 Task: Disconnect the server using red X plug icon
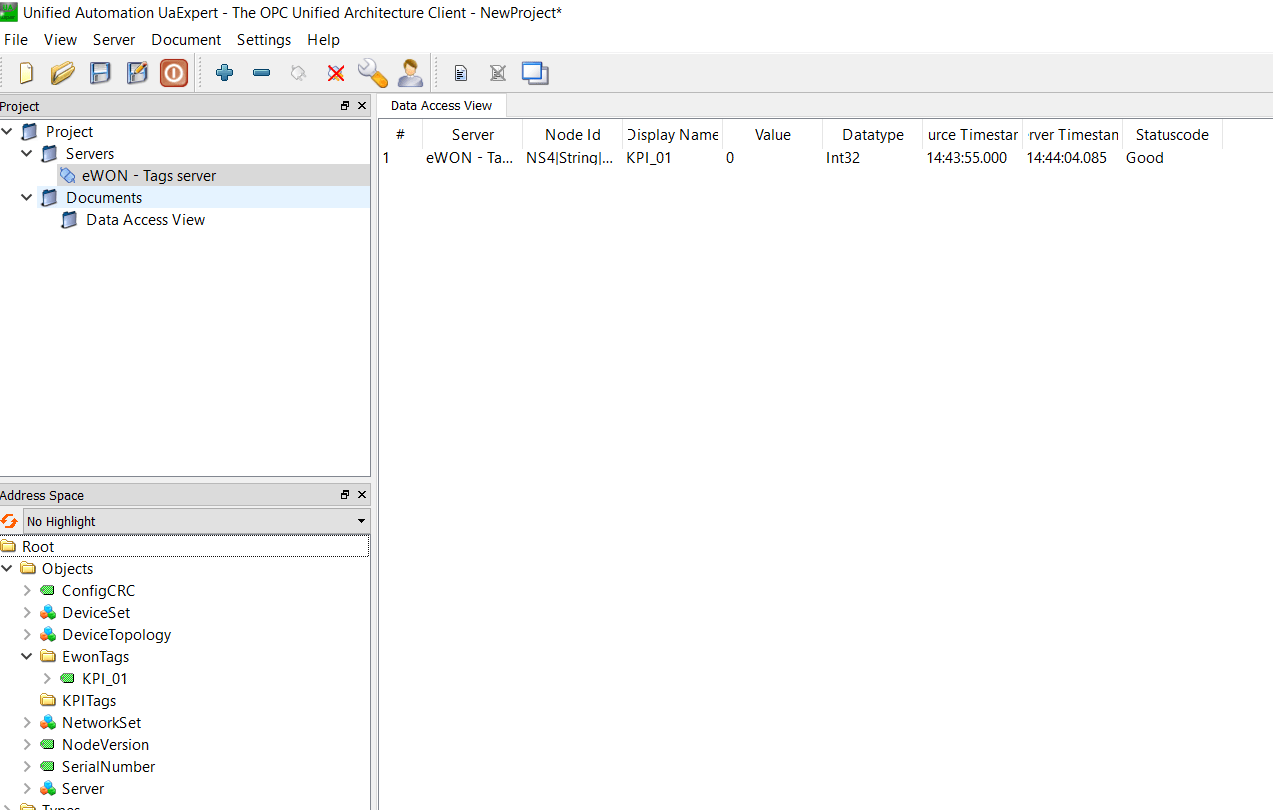(334, 72)
